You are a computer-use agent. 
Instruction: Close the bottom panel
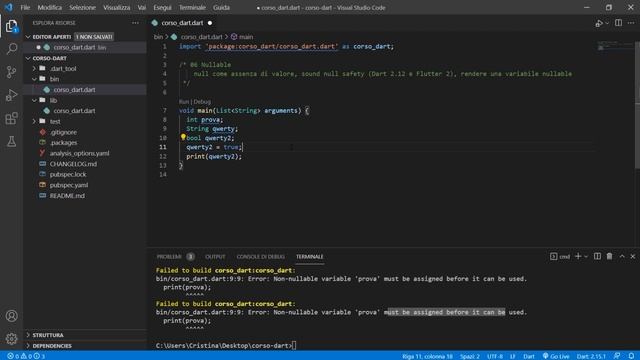point(633,256)
